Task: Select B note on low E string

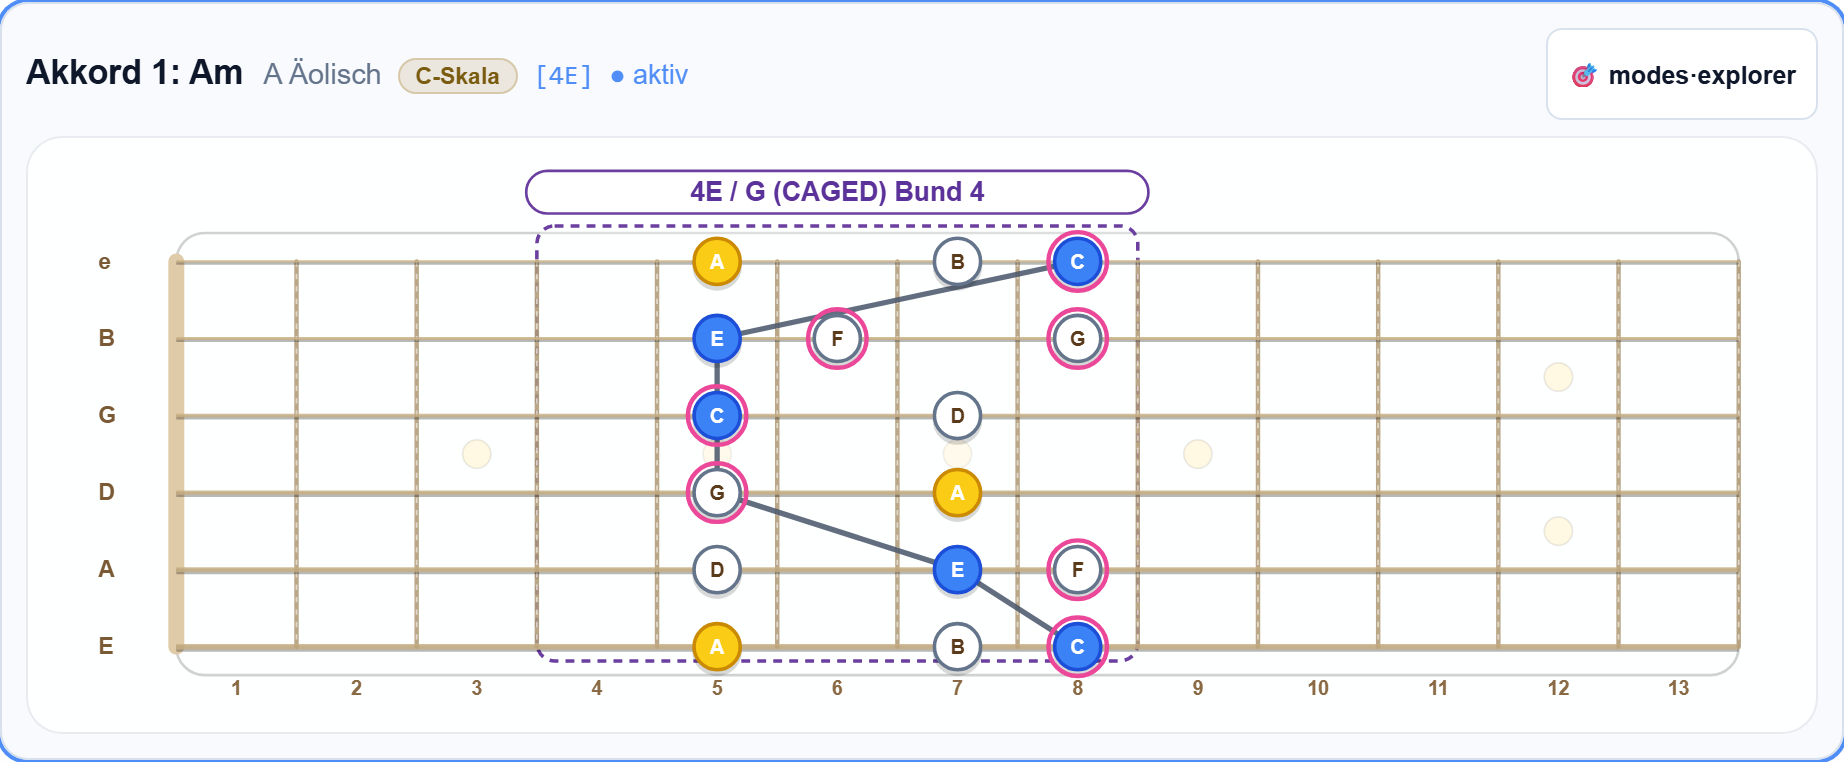Action: pos(957,647)
